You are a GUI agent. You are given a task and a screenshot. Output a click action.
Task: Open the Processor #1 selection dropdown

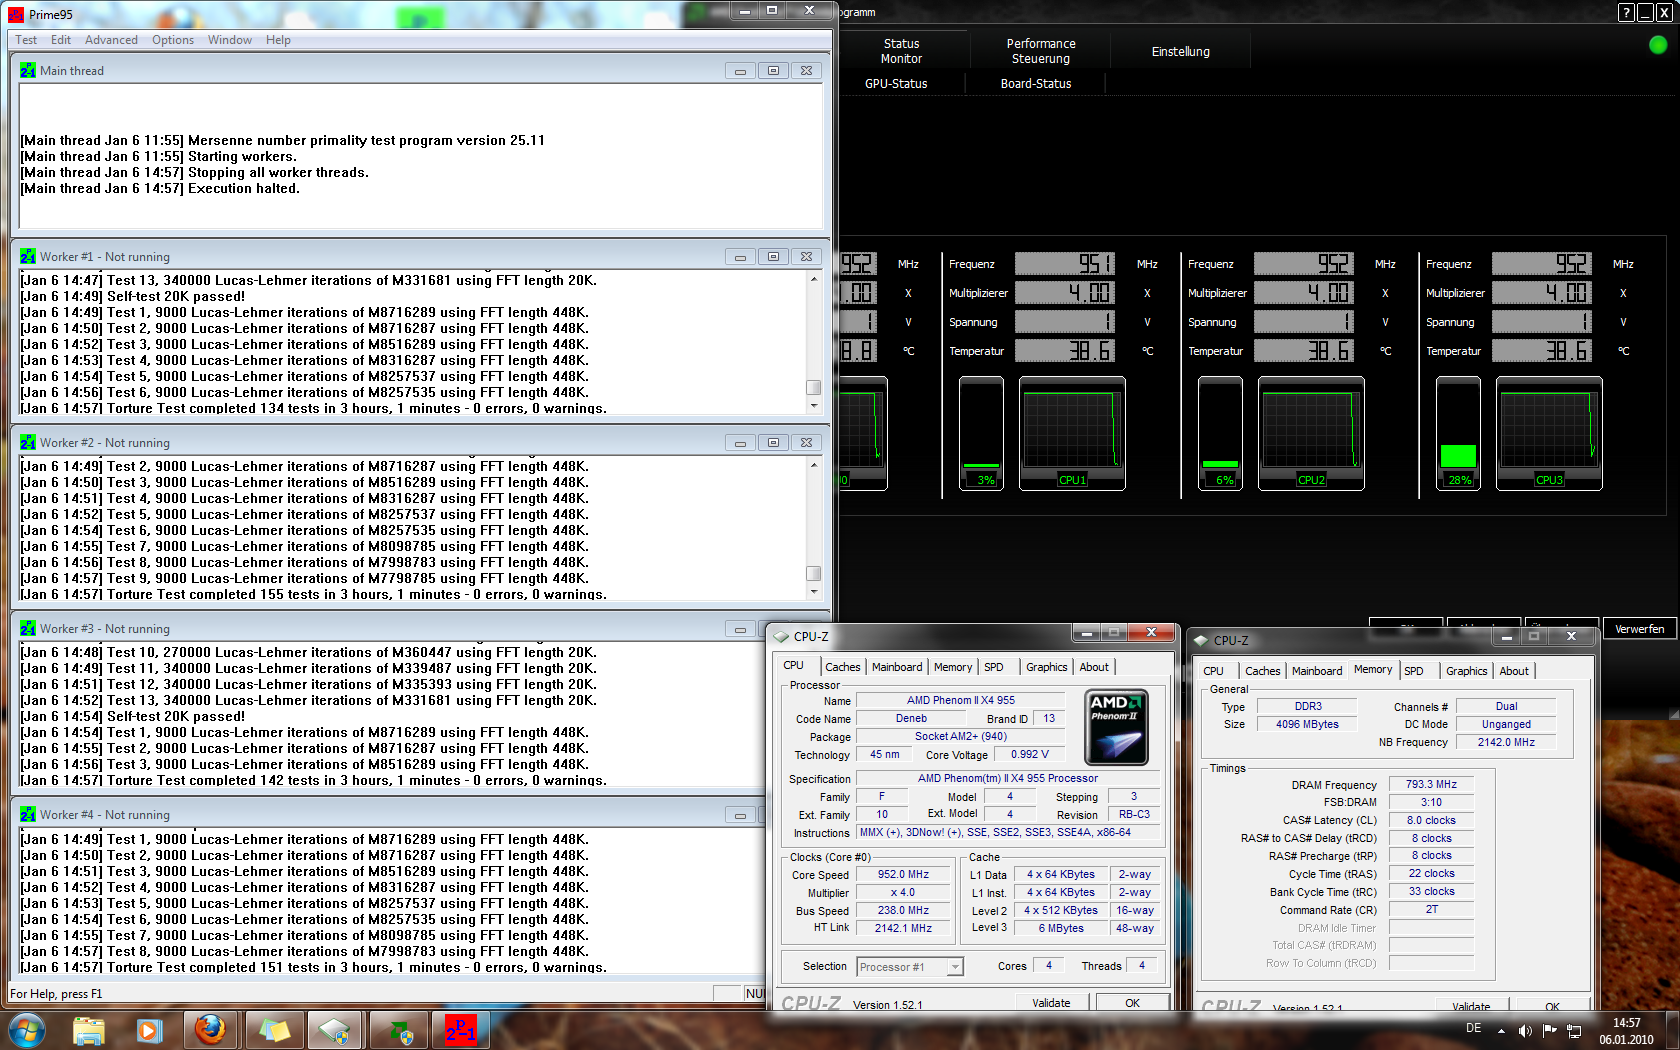[x=955, y=967]
